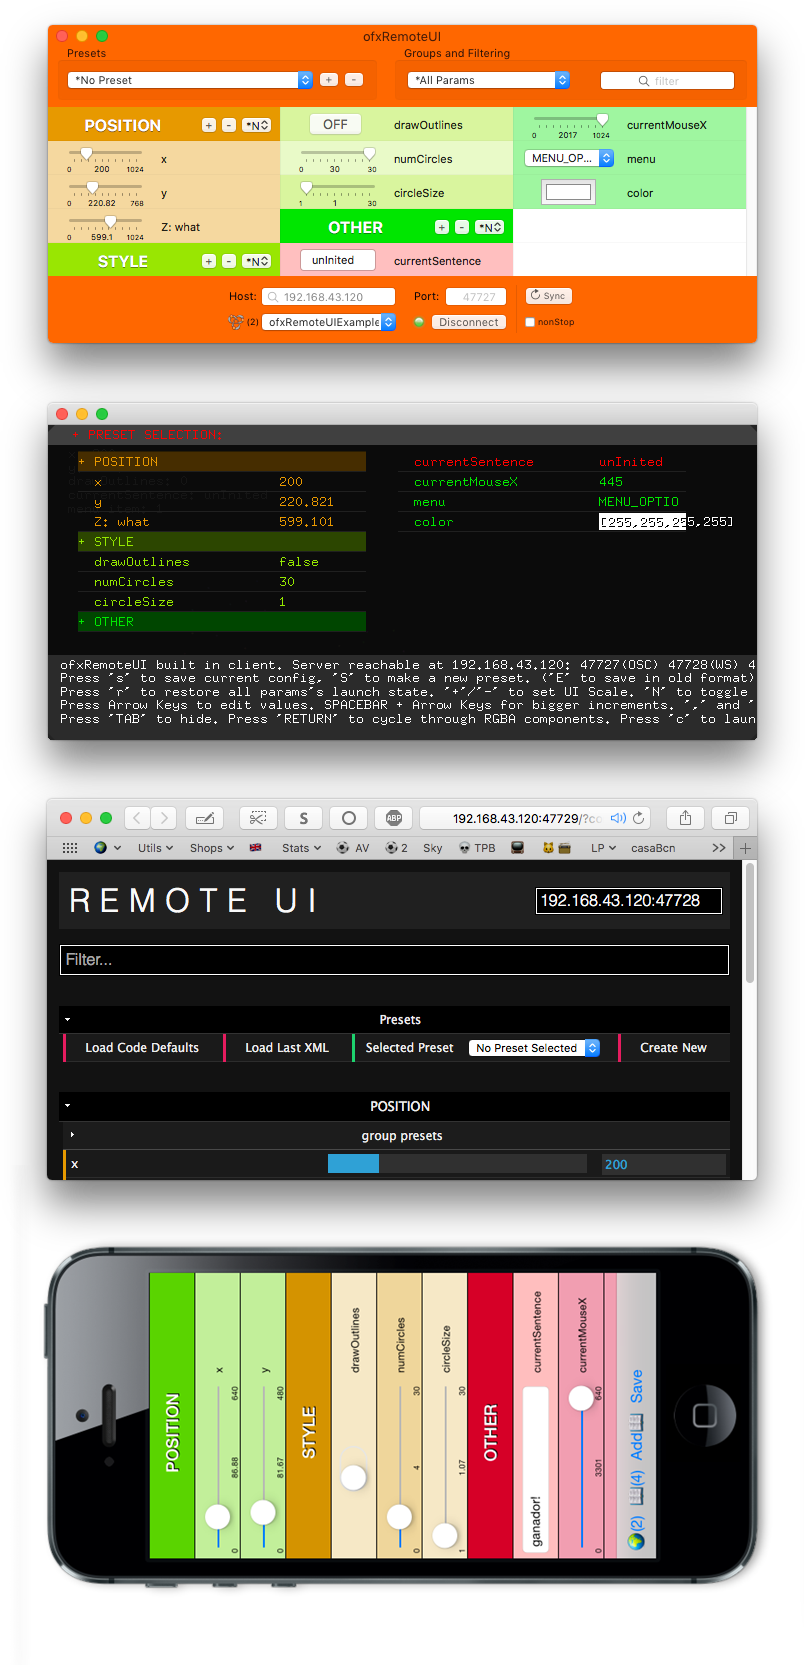Click the Filter... box in web UI

pyautogui.click(x=394, y=960)
